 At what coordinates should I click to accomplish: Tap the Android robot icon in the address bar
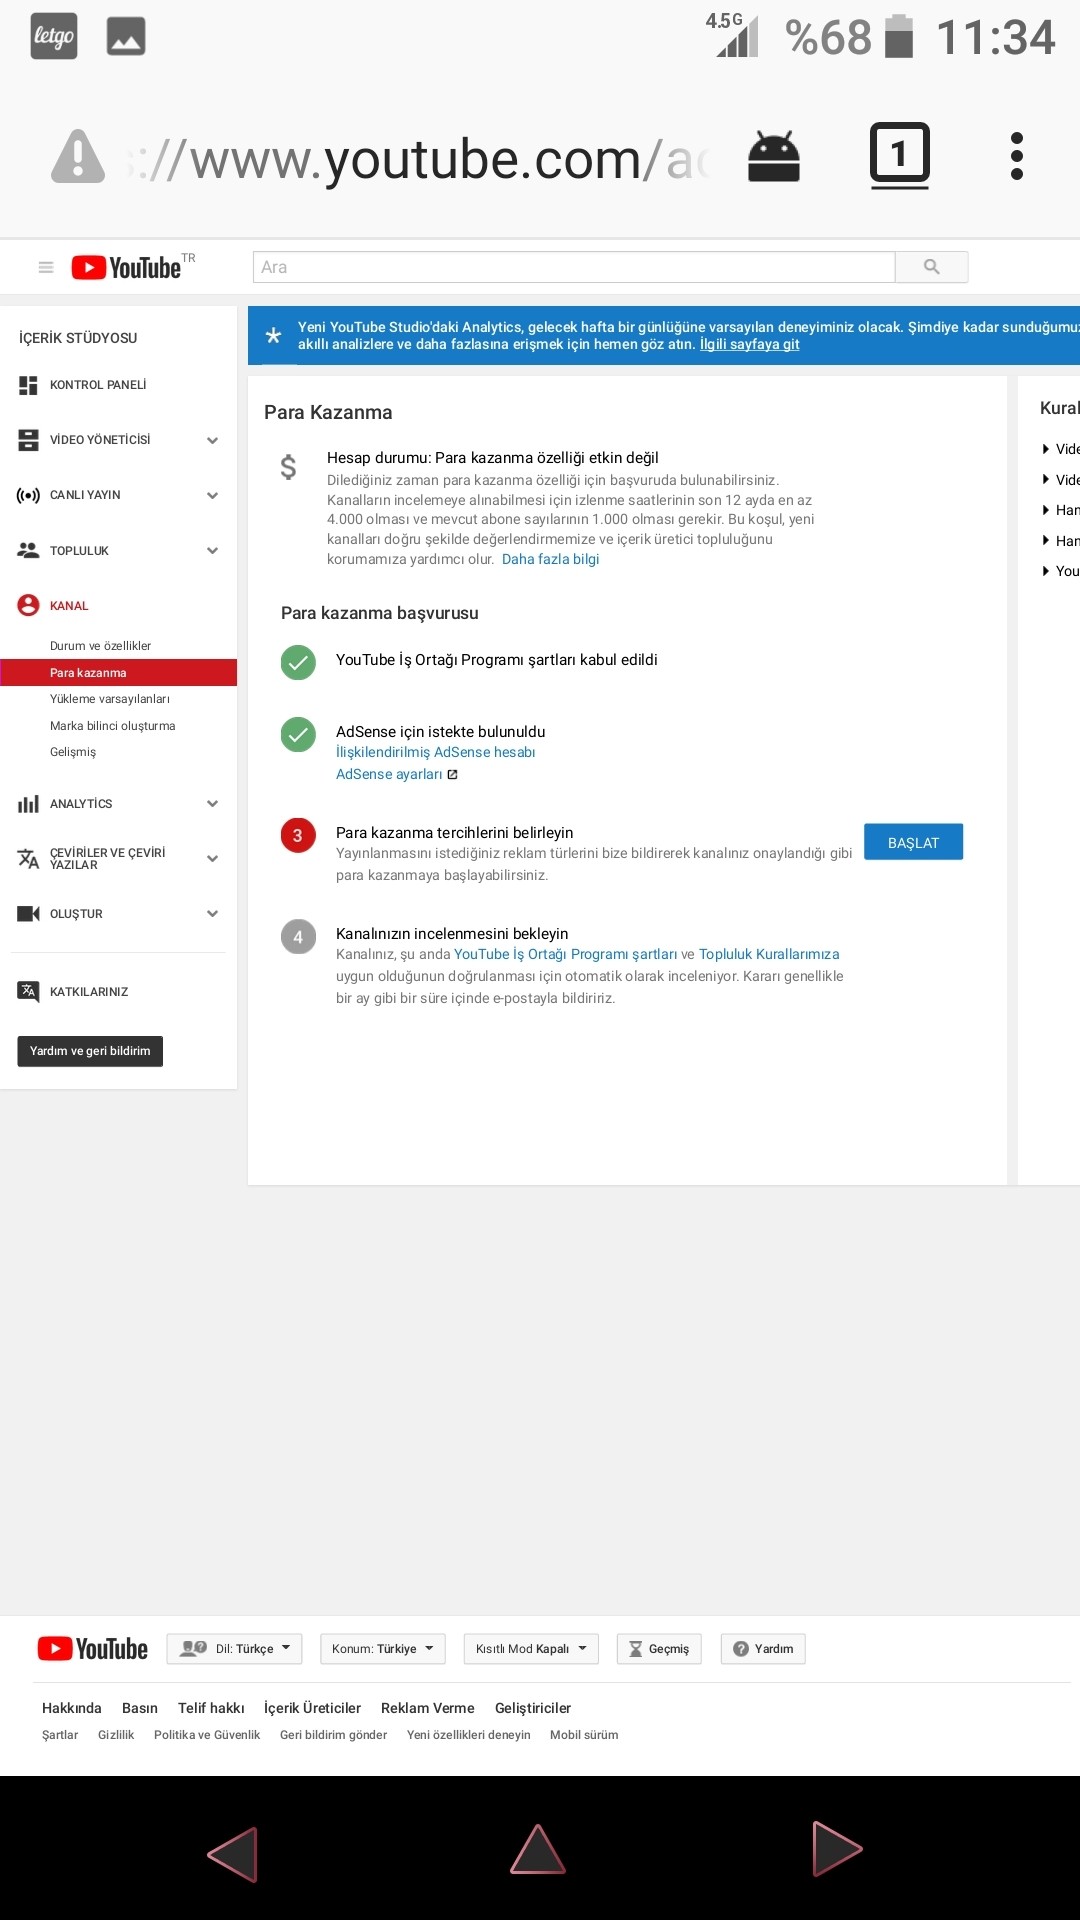coord(774,157)
